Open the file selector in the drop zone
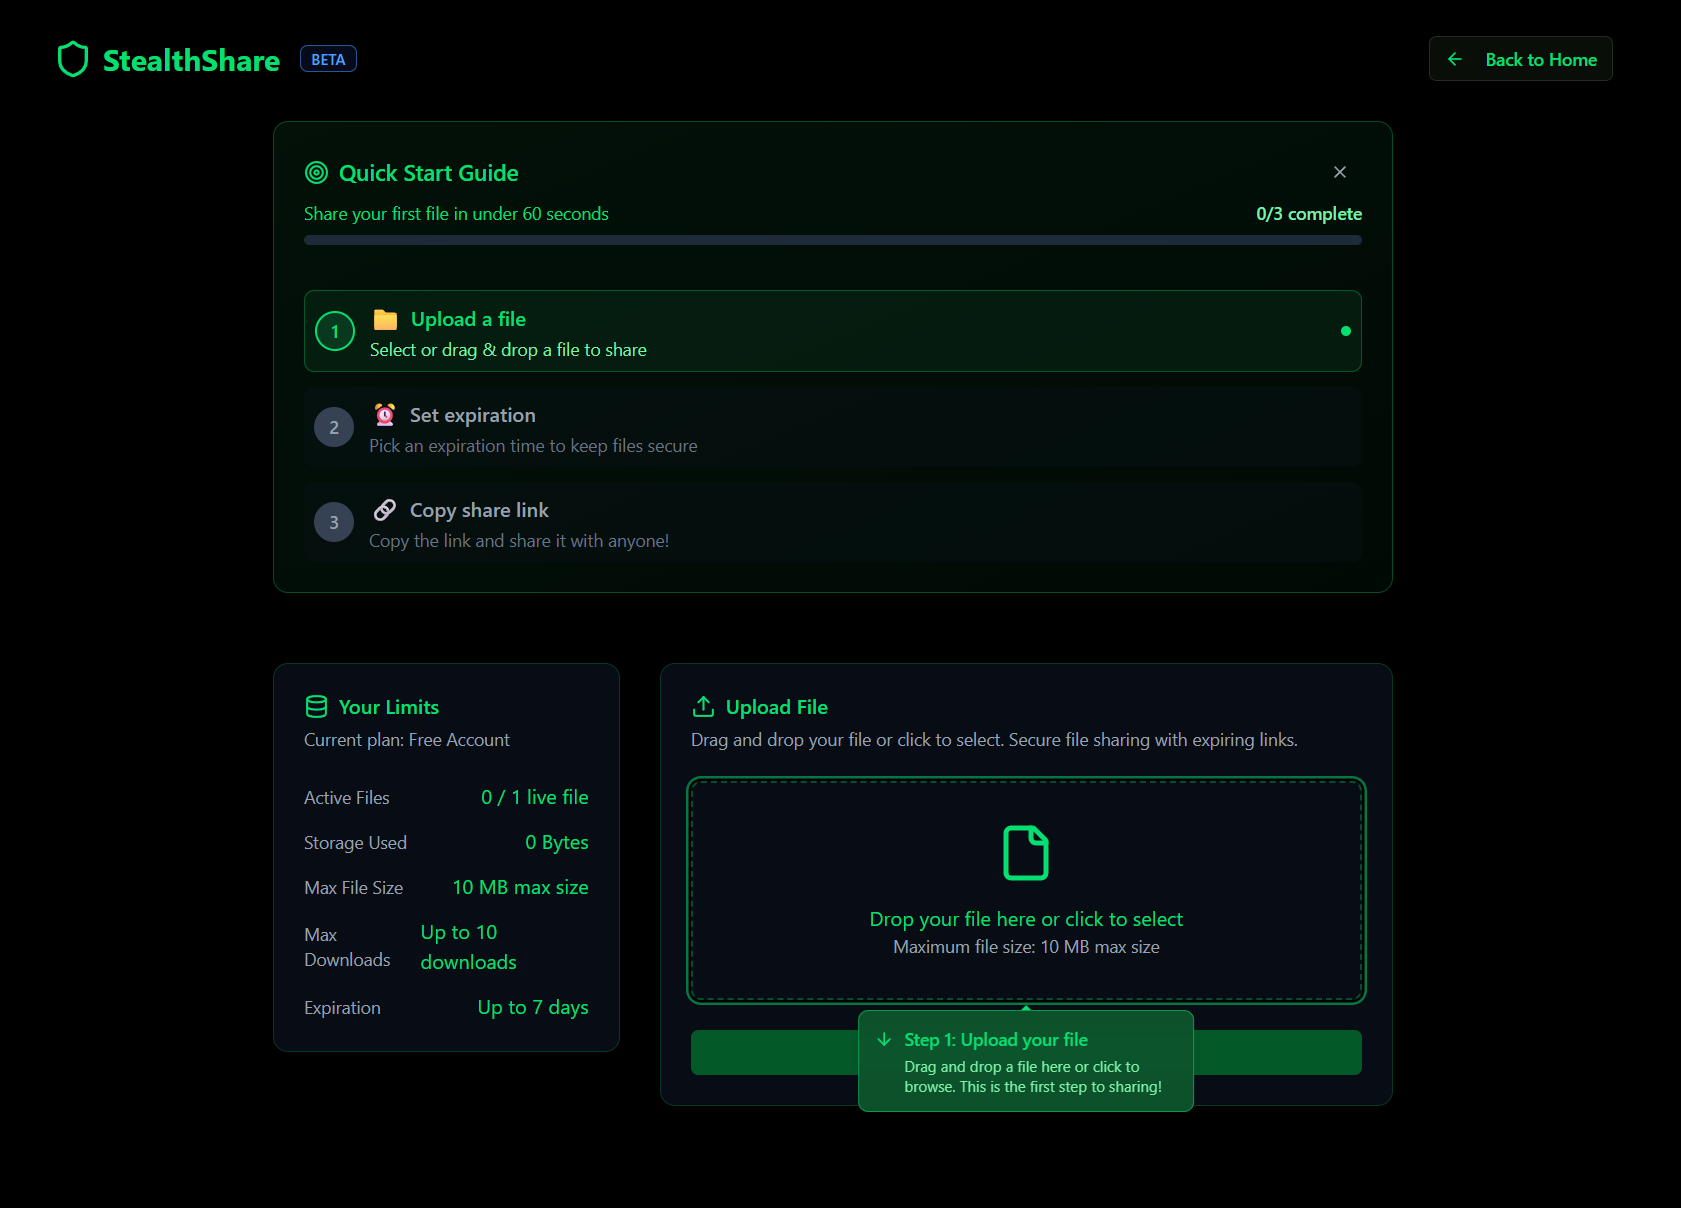 click(1026, 890)
